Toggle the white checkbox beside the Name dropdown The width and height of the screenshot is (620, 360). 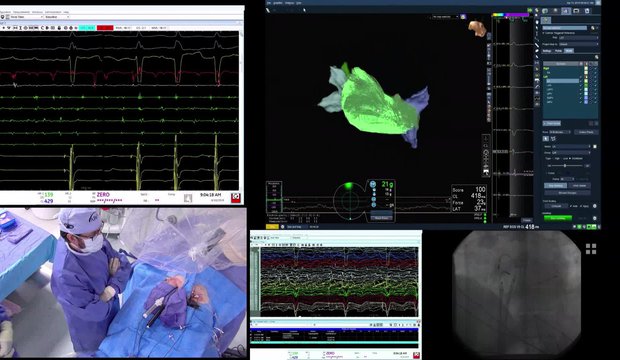(x=595, y=146)
